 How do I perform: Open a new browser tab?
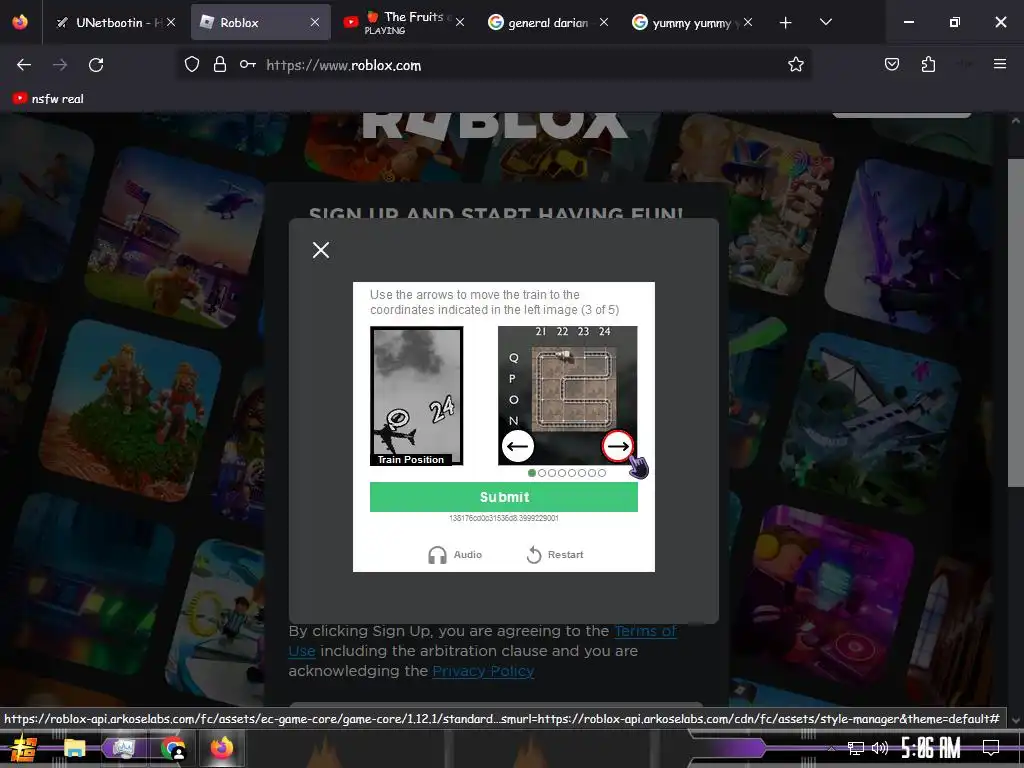[x=786, y=23]
